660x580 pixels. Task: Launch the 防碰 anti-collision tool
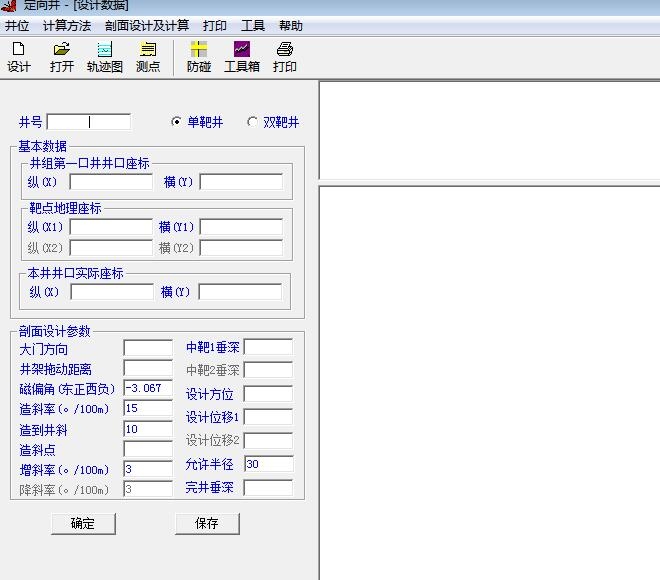[199, 57]
